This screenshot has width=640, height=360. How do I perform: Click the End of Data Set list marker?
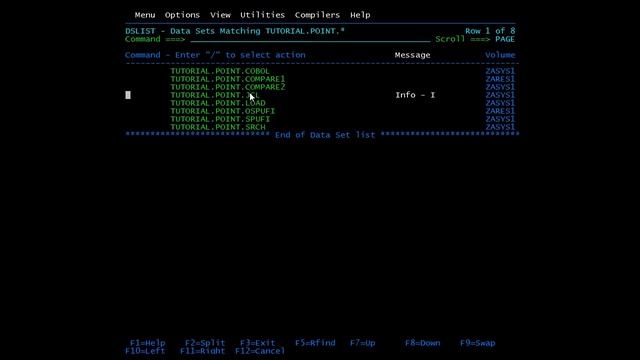[324, 135]
